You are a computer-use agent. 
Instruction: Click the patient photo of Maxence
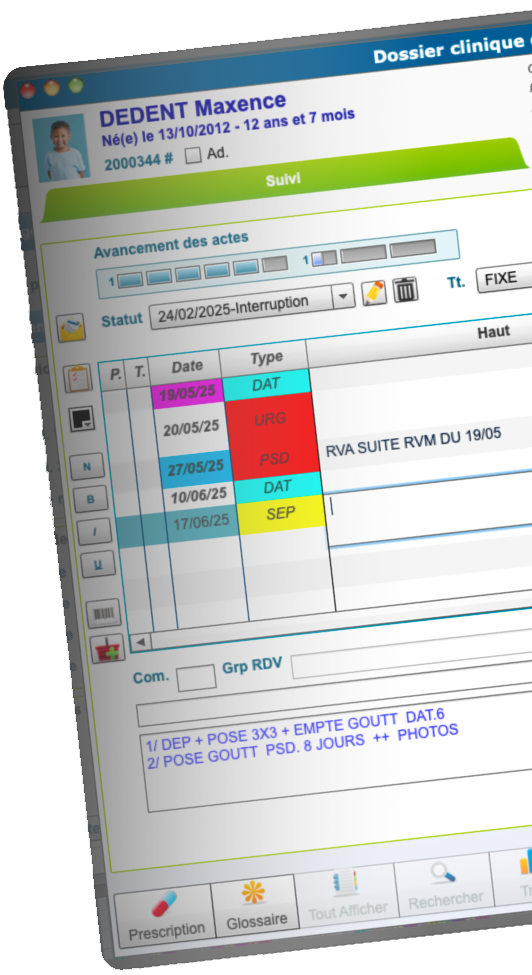tap(61, 149)
